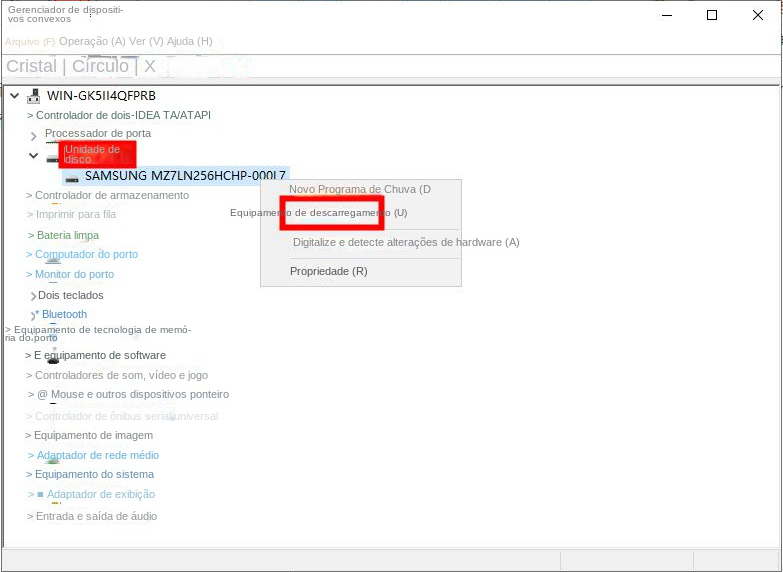The image size is (783, 572).
Task: Select SAMSUNG MZ7LN256HCHP-000L7 device name
Action: (x=185, y=175)
